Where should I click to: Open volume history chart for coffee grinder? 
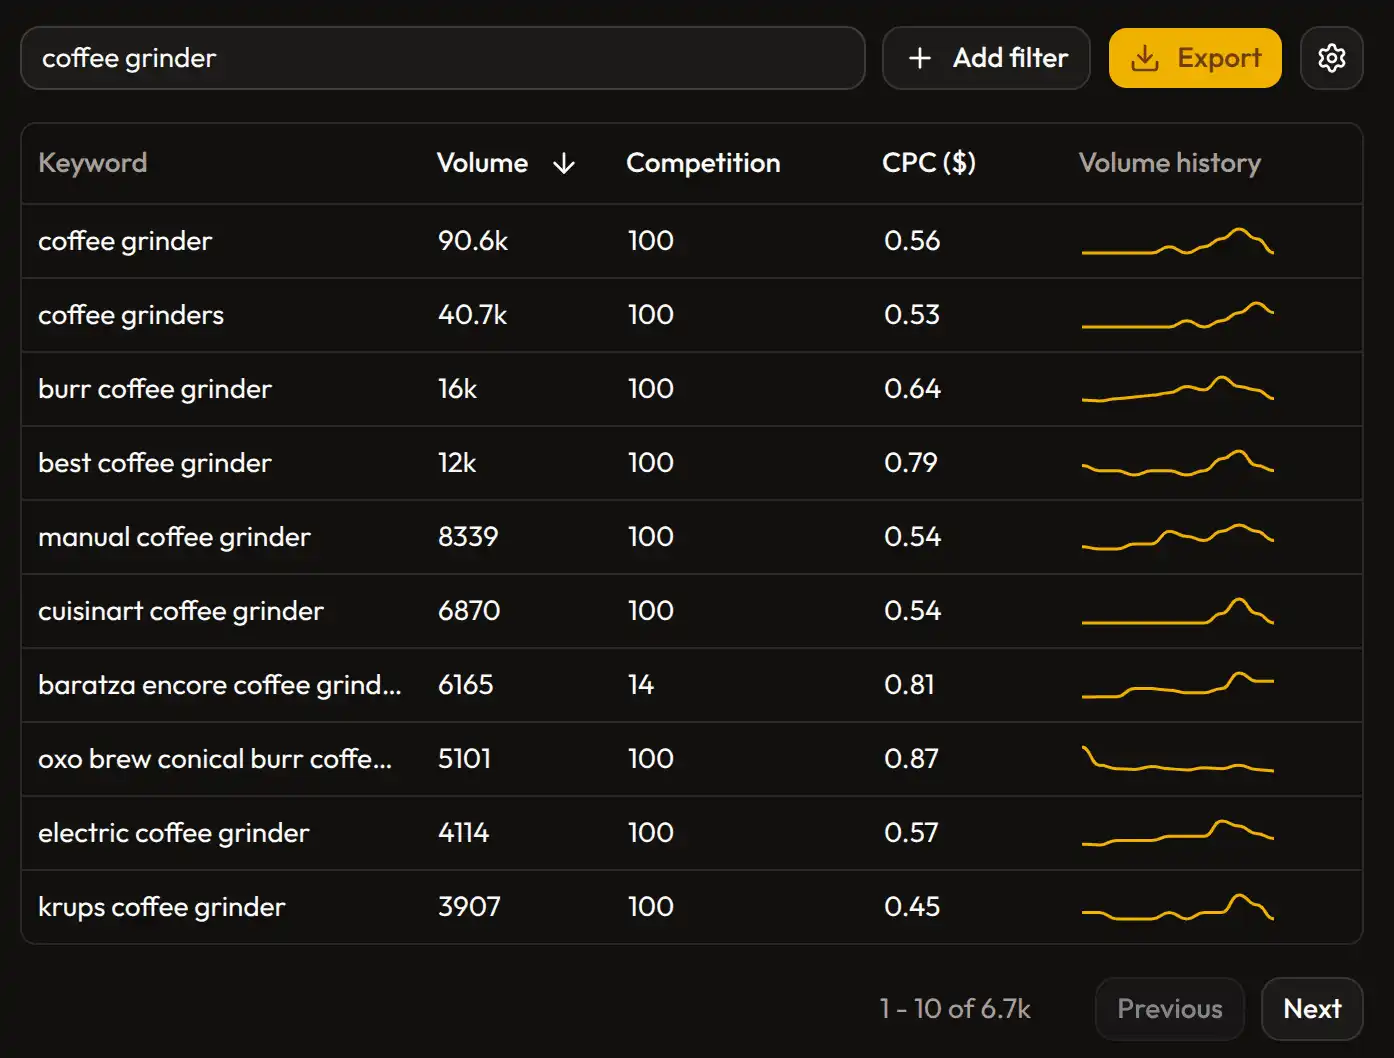[x=1177, y=242]
